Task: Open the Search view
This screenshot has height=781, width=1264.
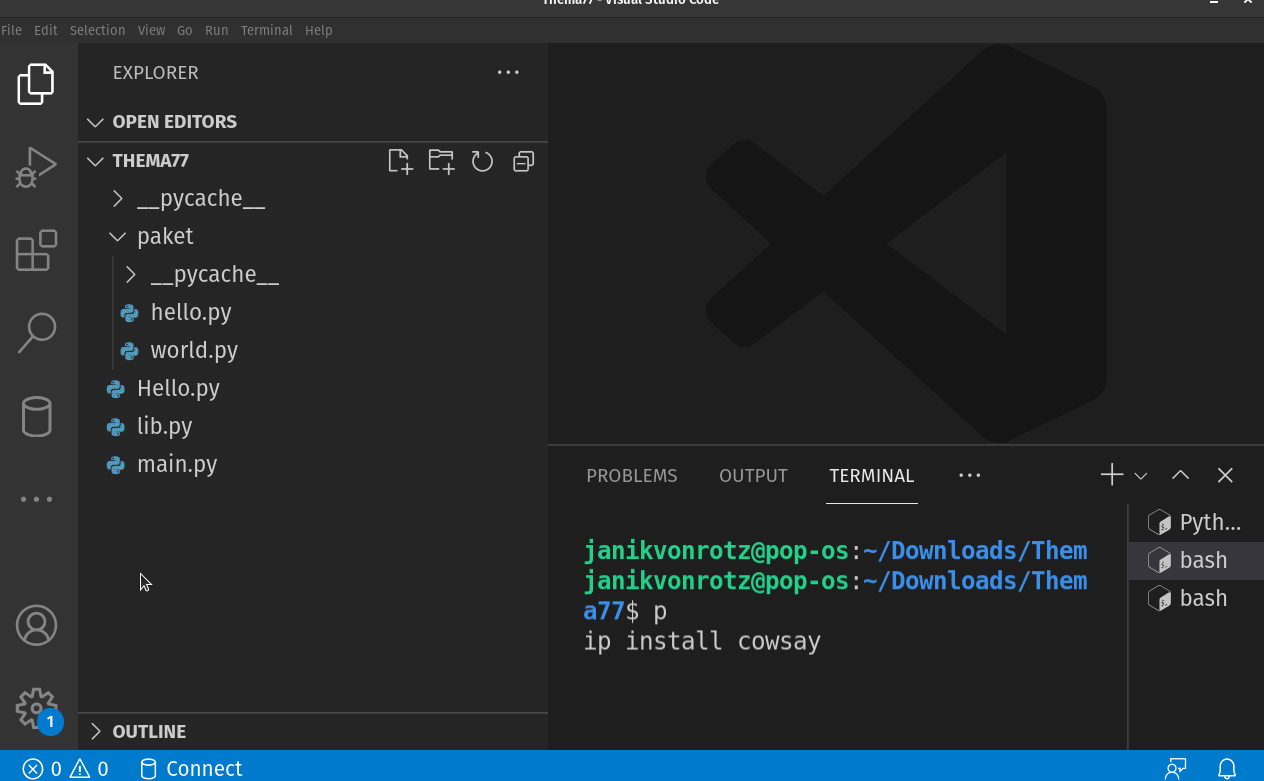Action: point(36,331)
